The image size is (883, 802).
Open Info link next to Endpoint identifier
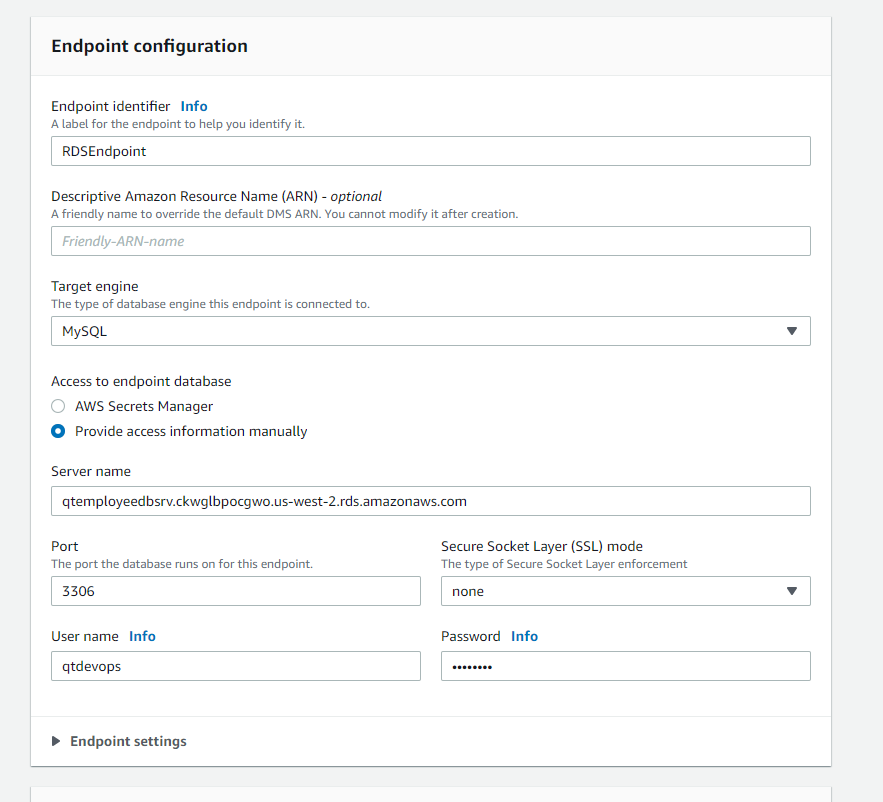pyautogui.click(x=194, y=106)
